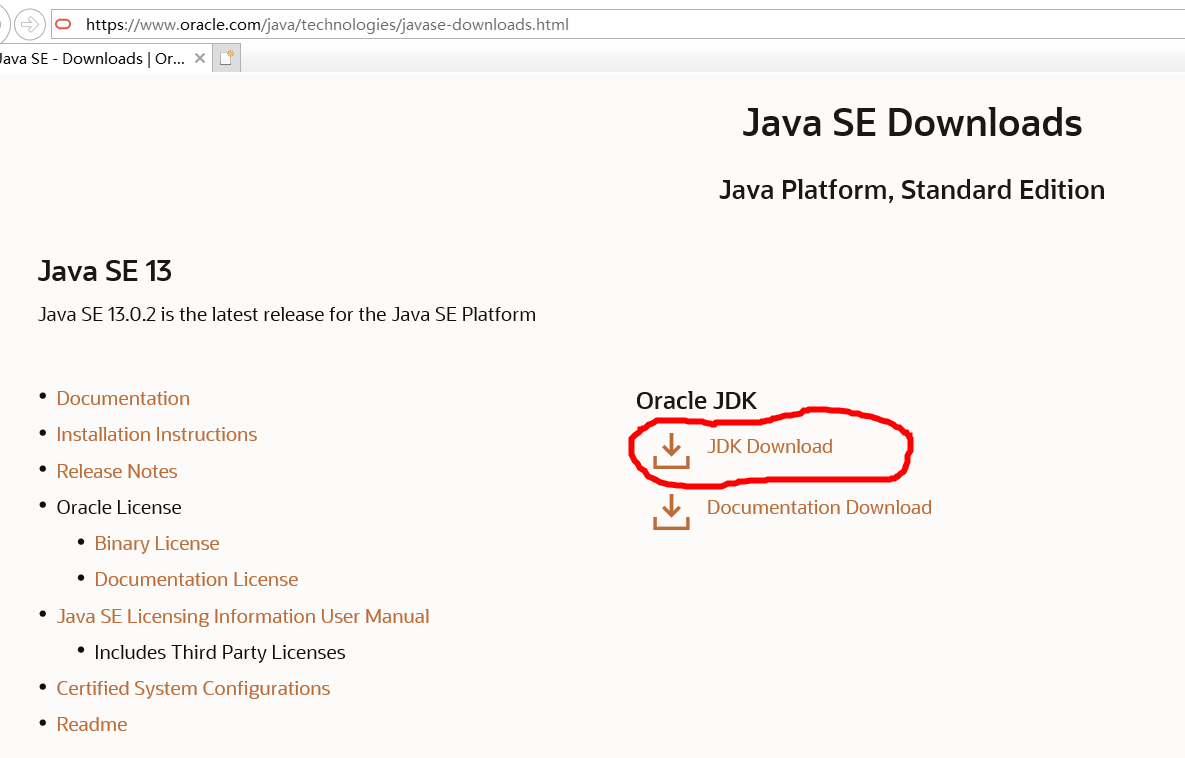Open the Certified System Configurations link
The height and width of the screenshot is (758, 1185).
tap(193, 688)
